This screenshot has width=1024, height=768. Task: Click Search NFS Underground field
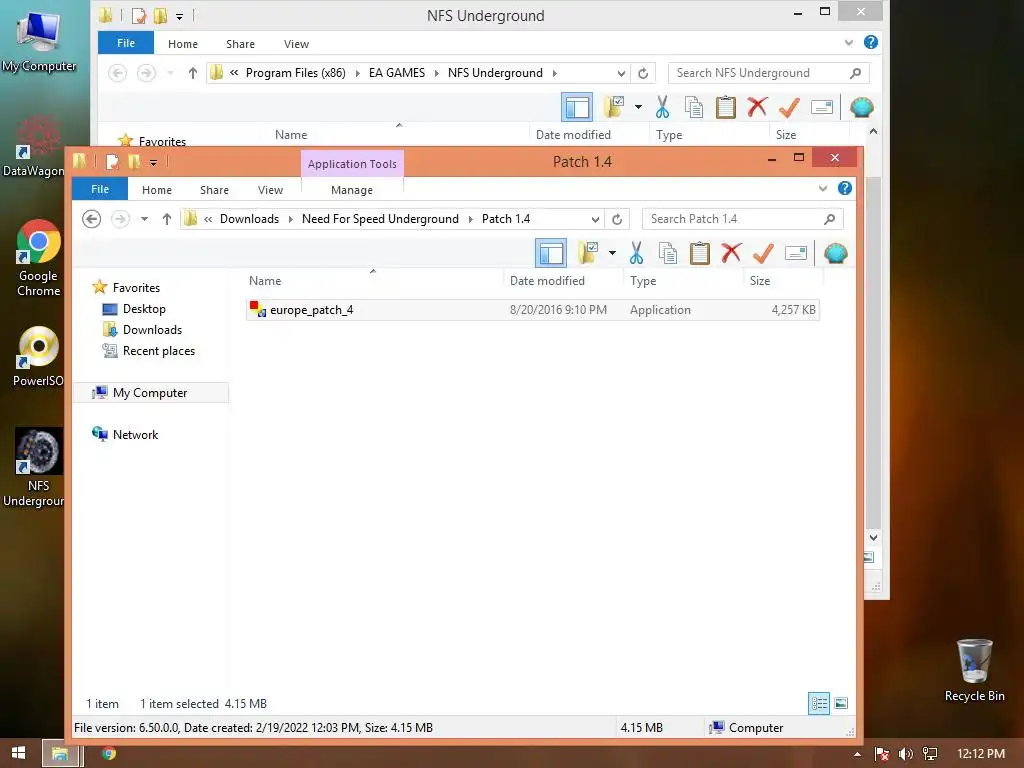point(769,72)
